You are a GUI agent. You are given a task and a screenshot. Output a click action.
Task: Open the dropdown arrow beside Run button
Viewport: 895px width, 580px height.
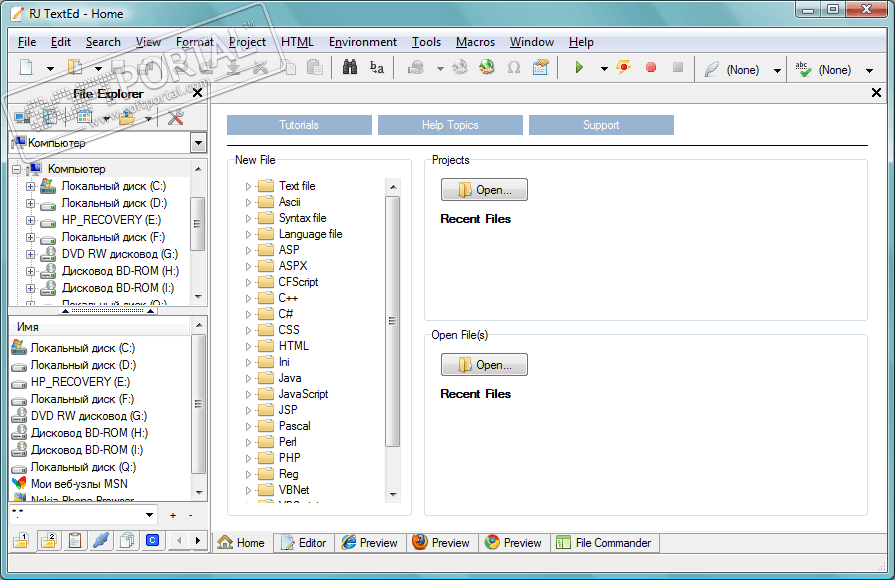tap(604, 69)
